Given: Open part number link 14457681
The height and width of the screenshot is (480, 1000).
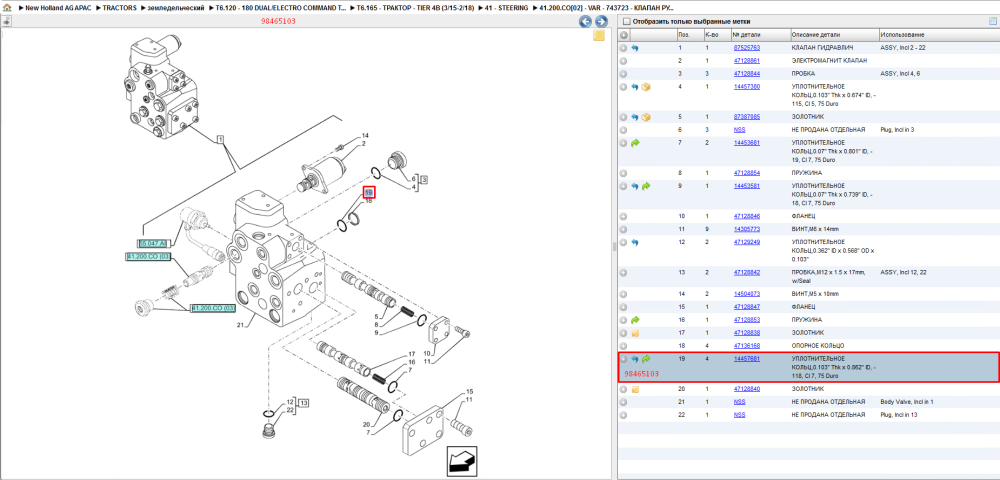Looking at the screenshot, I should (747, 359).
